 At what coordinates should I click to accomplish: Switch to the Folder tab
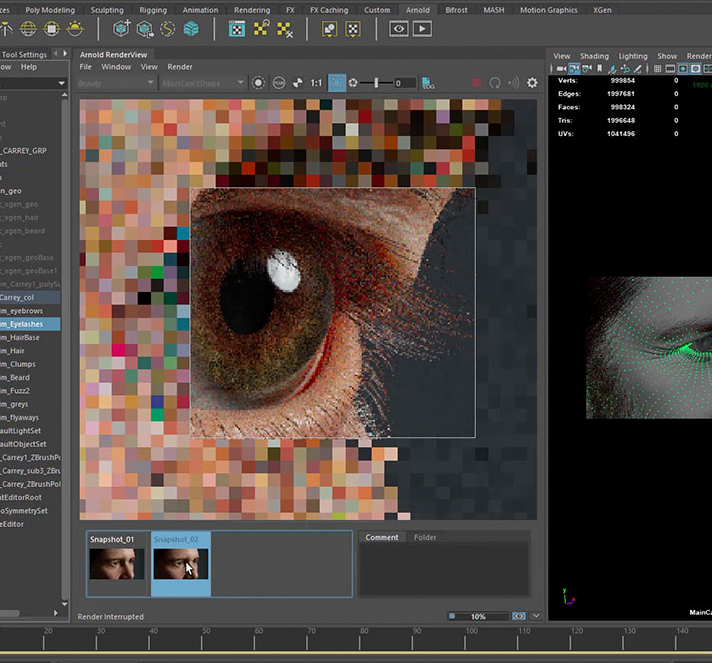pos(425,537)
